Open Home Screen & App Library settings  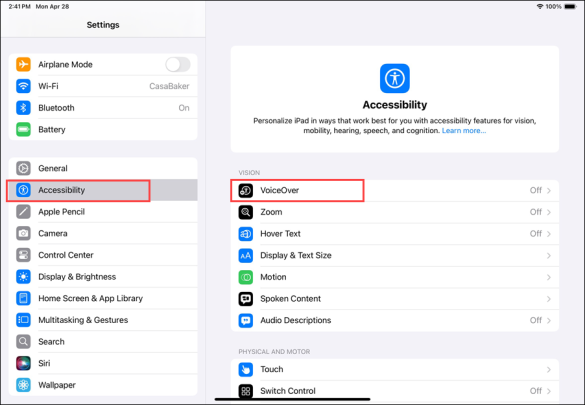[x=103, y=298]
